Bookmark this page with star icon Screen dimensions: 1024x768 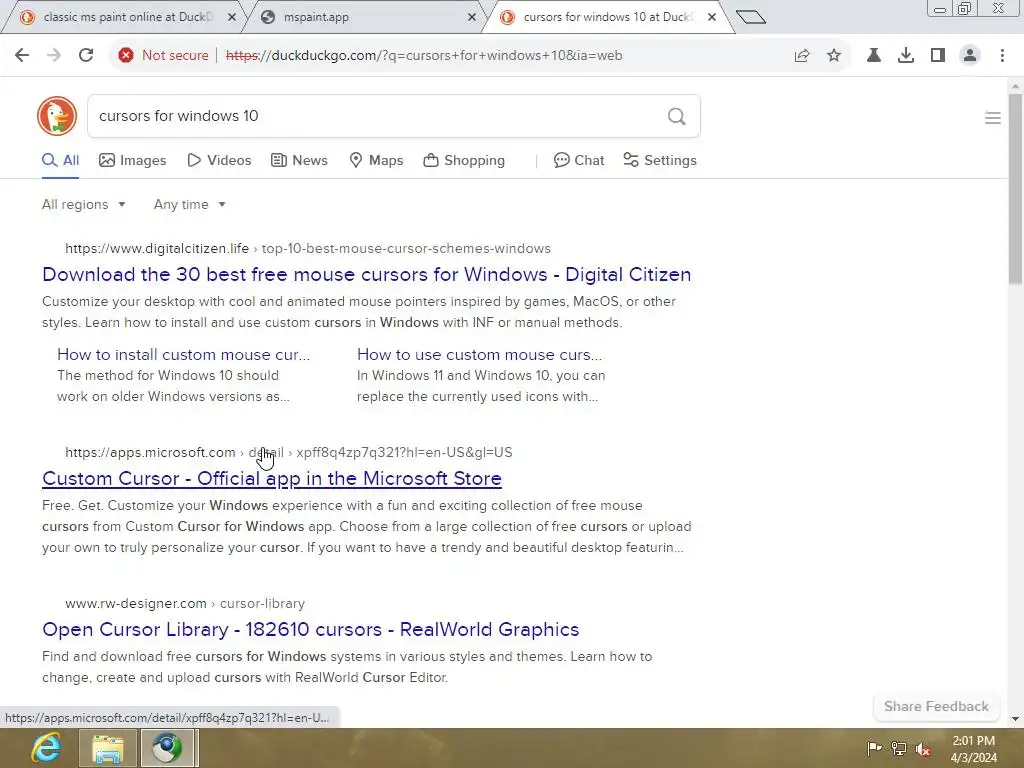pyautogui.click(x=834, y=56)
